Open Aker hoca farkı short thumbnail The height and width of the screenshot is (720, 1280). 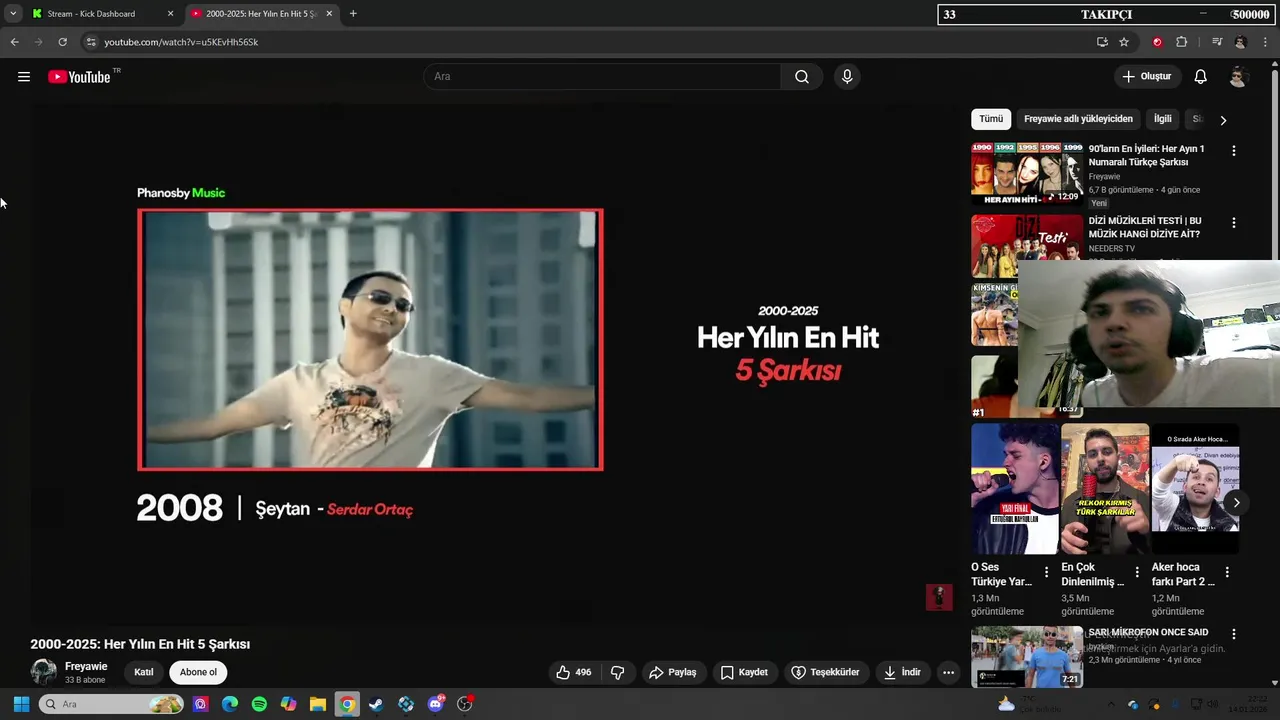pos(1195,489)
